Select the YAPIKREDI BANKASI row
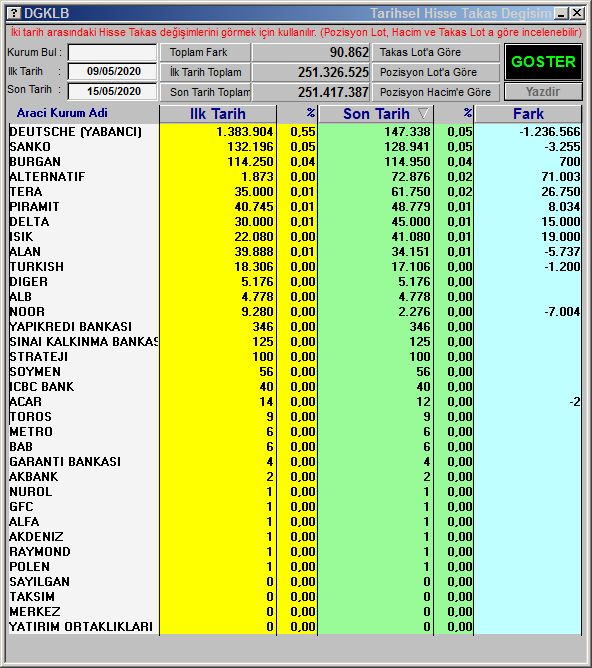The image size is (592, 668). pyautogui.click(x=295, y=327)
